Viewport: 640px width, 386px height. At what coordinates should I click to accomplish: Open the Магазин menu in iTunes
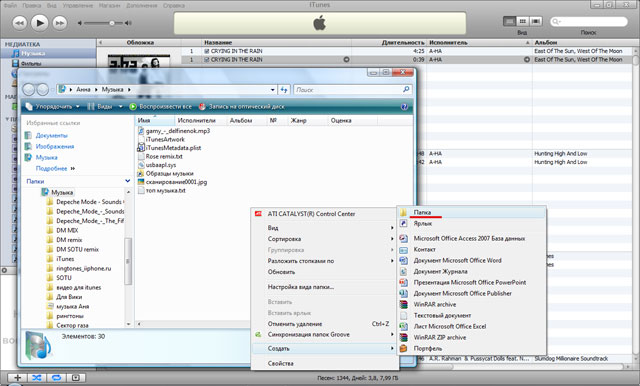(x=109, y=5)
